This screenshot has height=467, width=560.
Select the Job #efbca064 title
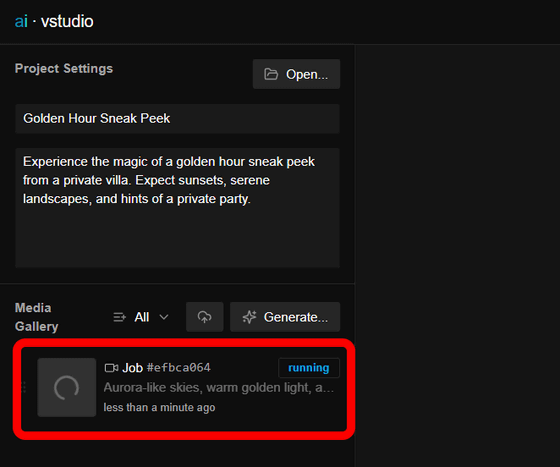coord(166,368)
